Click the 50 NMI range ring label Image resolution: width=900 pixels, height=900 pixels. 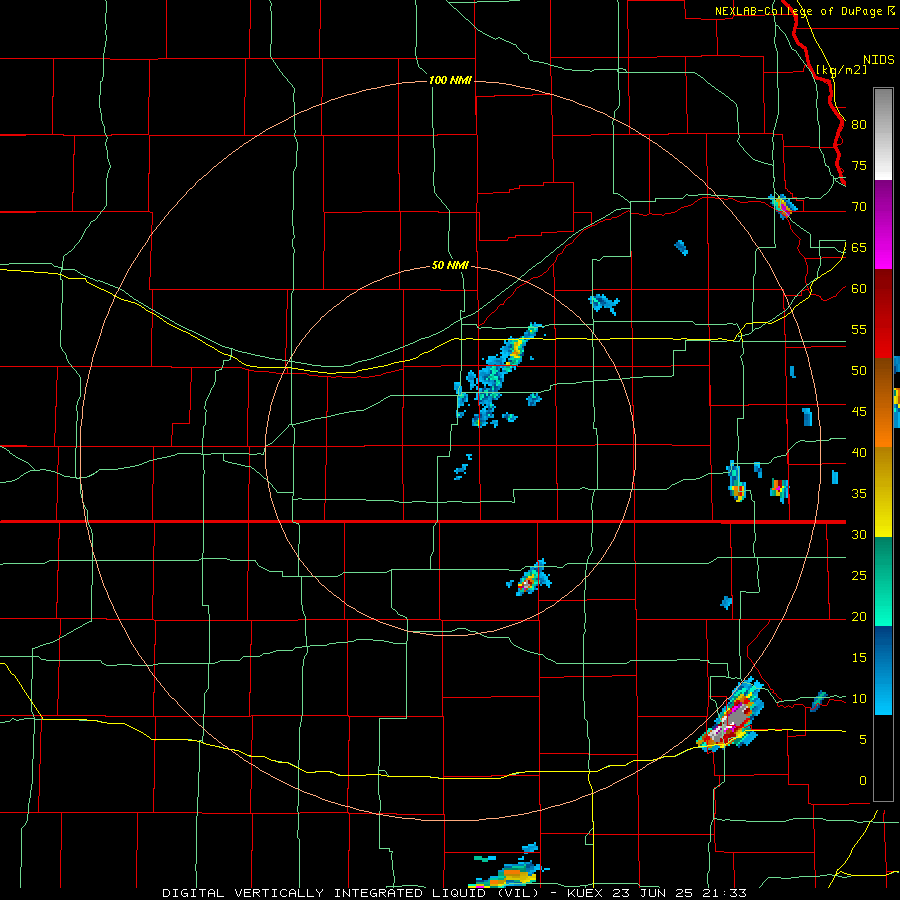click(450, 266)
